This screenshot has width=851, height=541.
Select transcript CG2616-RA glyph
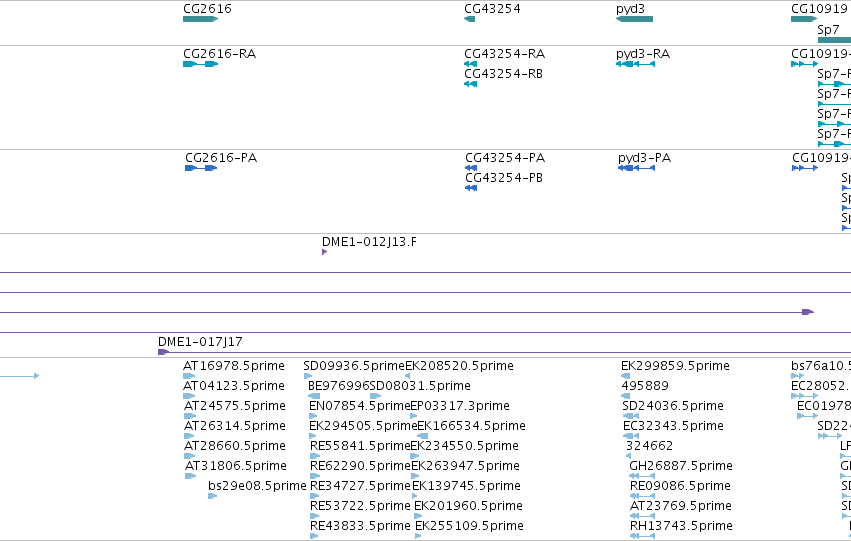pos(200,64)
